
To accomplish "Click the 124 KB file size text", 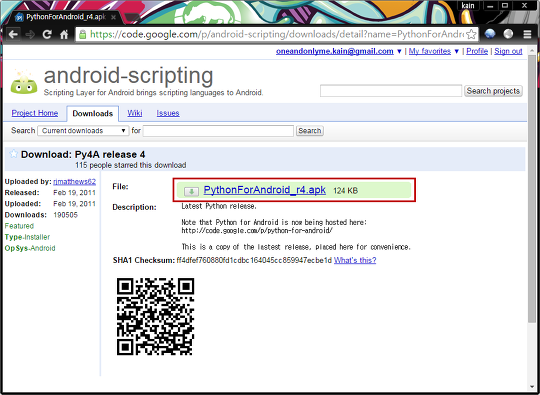I will (345, 190).
